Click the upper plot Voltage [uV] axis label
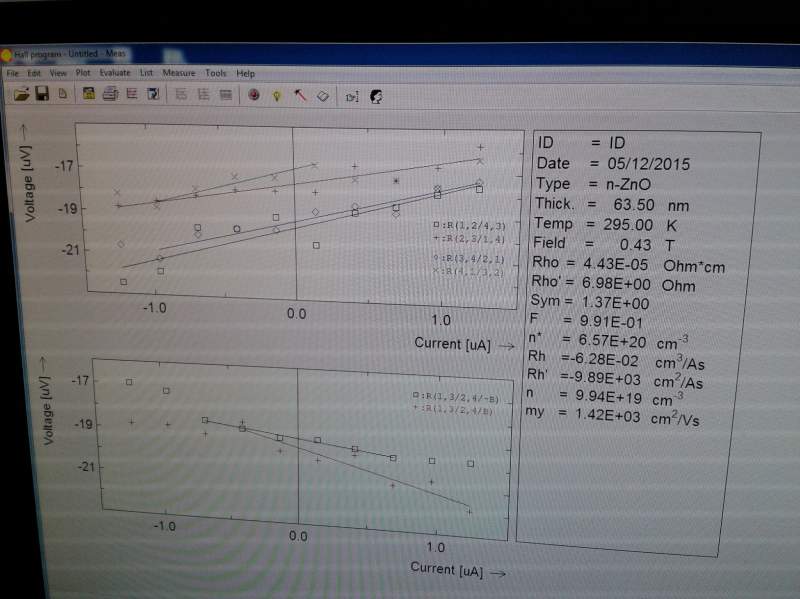Screen dimensions: 800x599 click(x=29, y=184)
